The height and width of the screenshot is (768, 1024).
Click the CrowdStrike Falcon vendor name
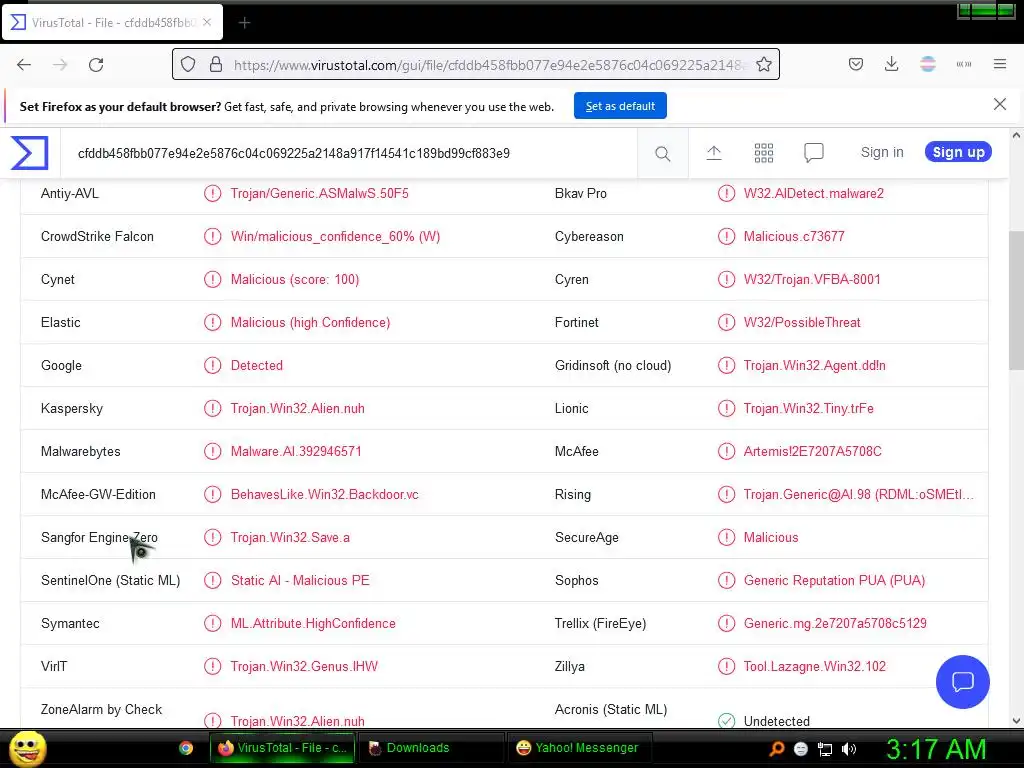point(97,236)
